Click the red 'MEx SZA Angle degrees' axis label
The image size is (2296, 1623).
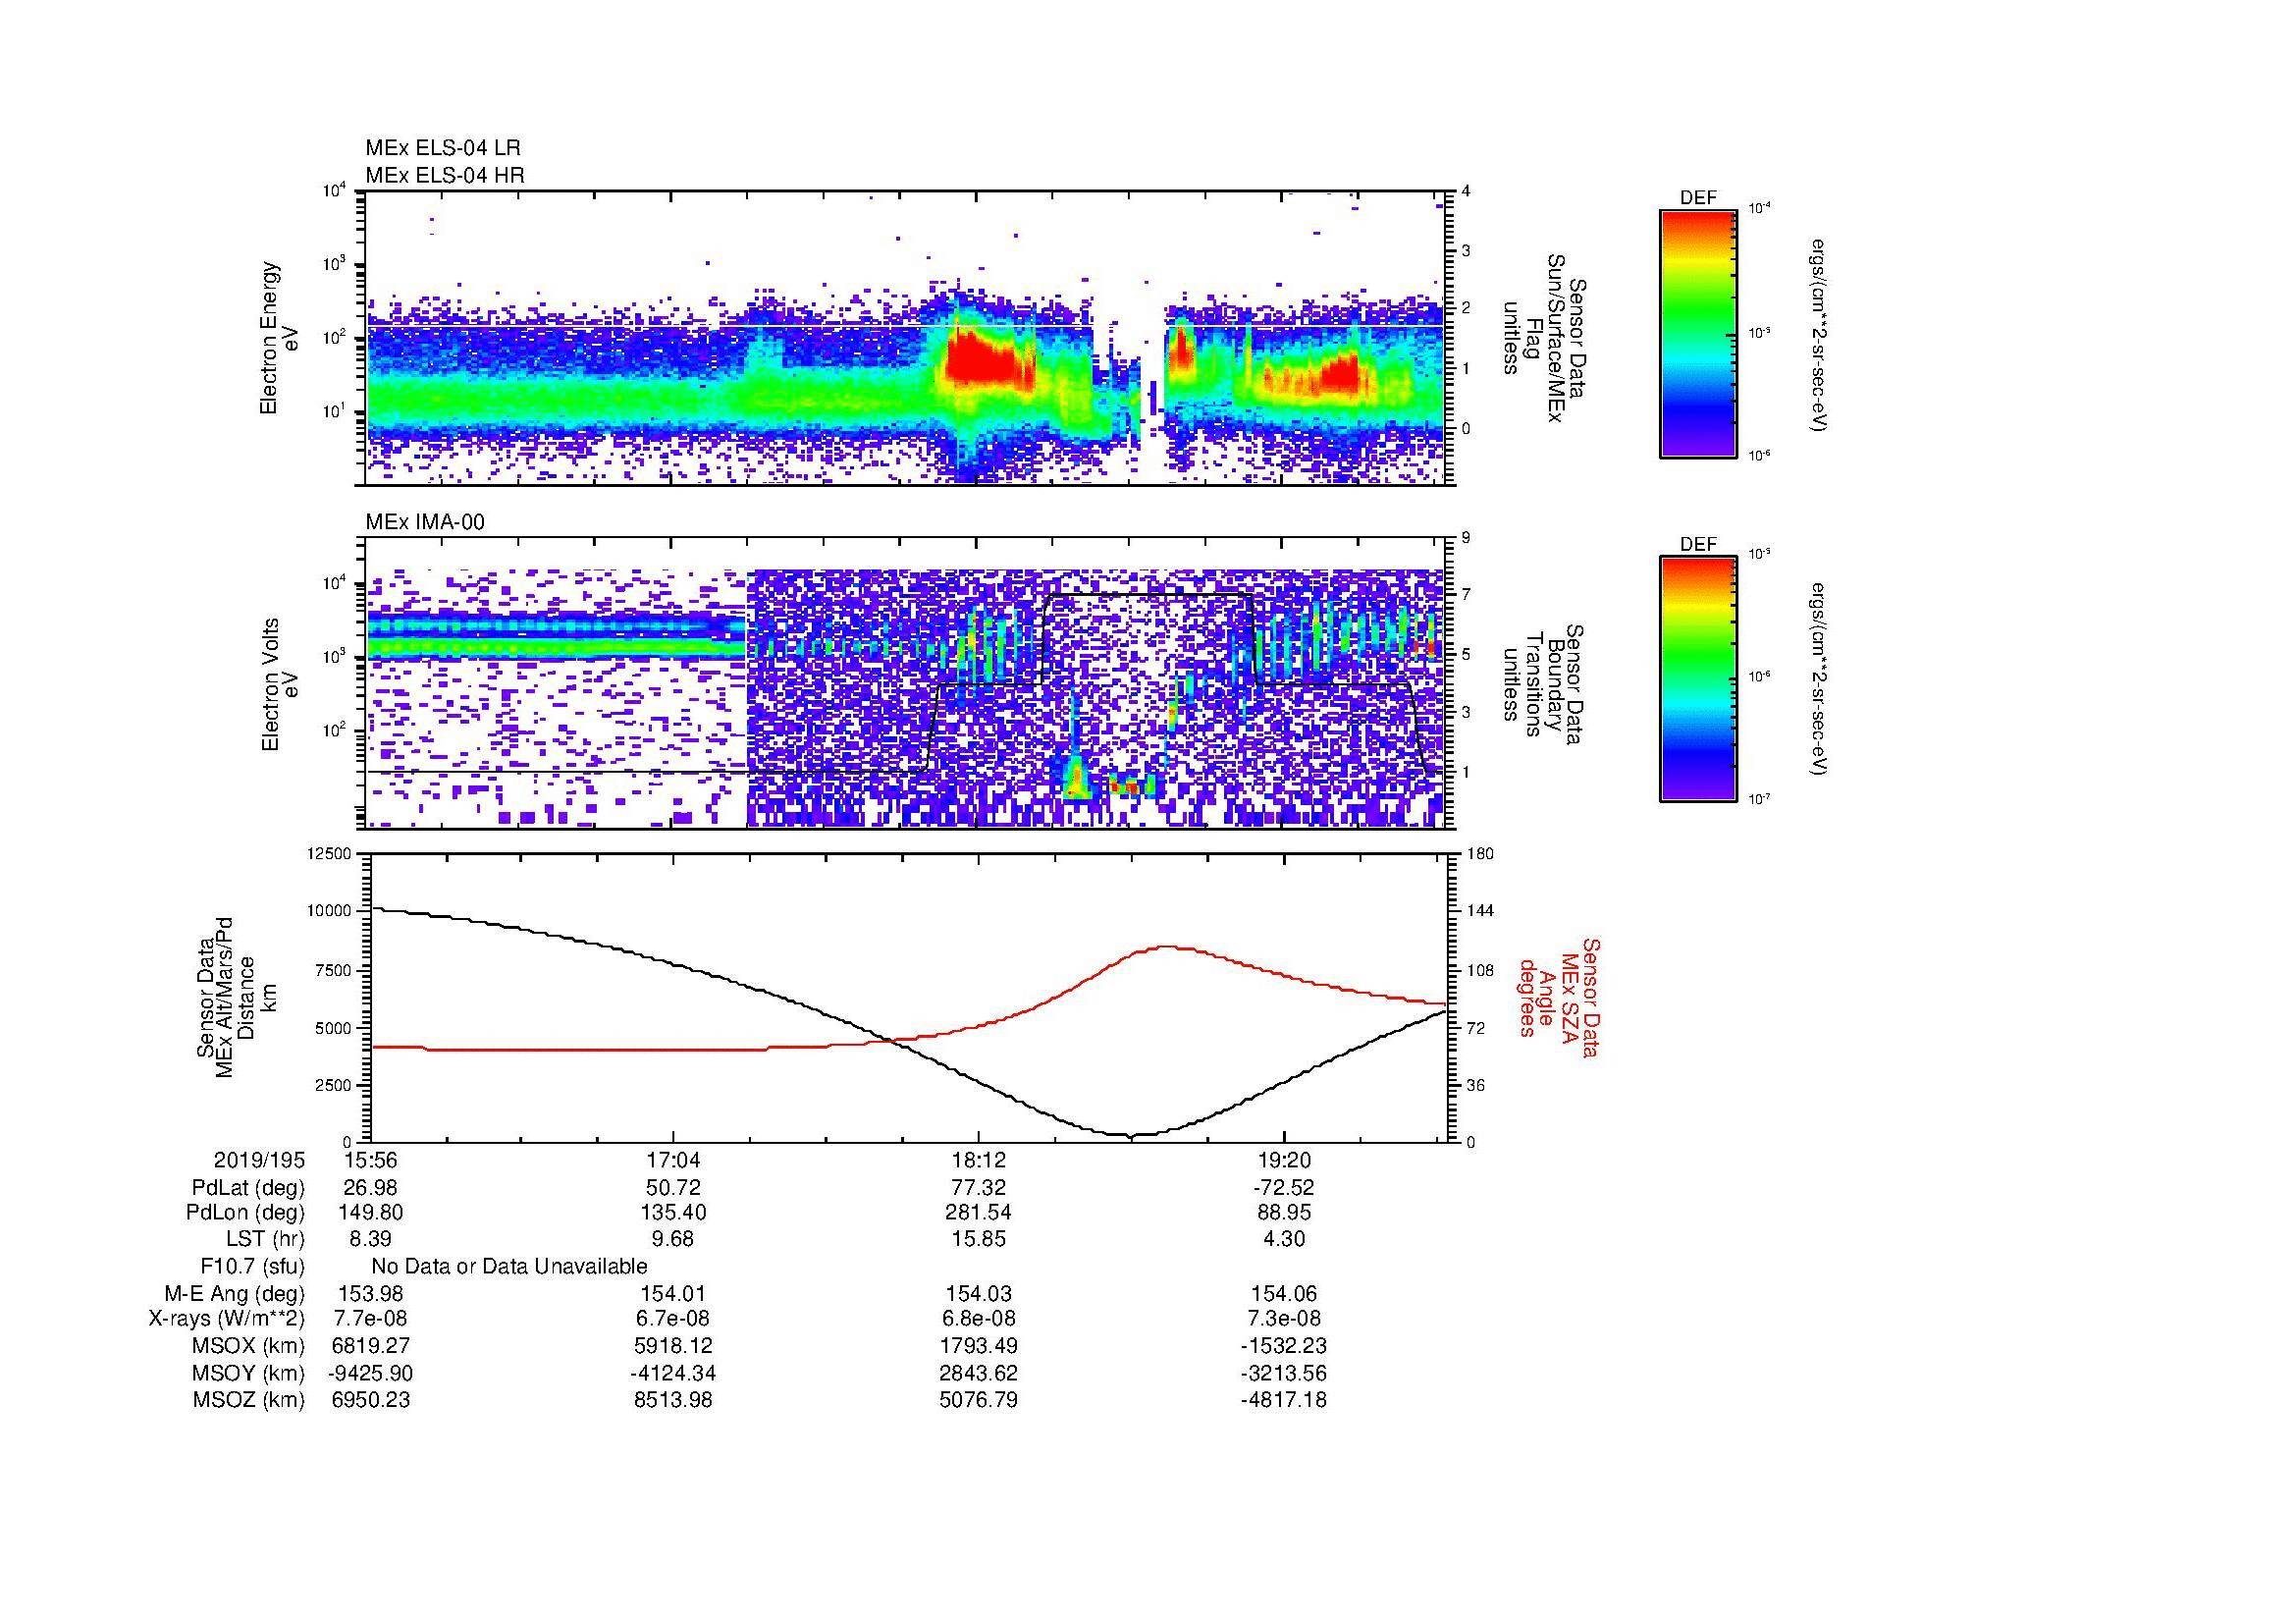coord(1558,997)
